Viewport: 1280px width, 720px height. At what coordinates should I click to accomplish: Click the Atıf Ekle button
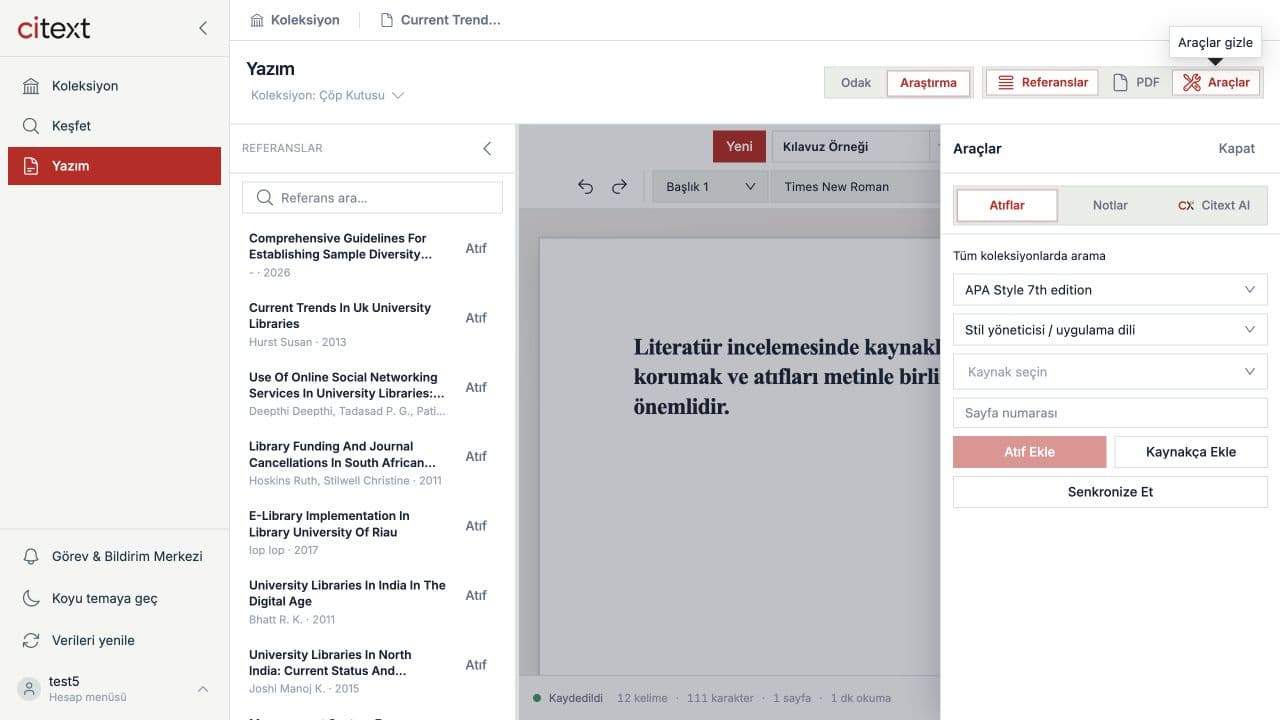[x=1029, y=452]
